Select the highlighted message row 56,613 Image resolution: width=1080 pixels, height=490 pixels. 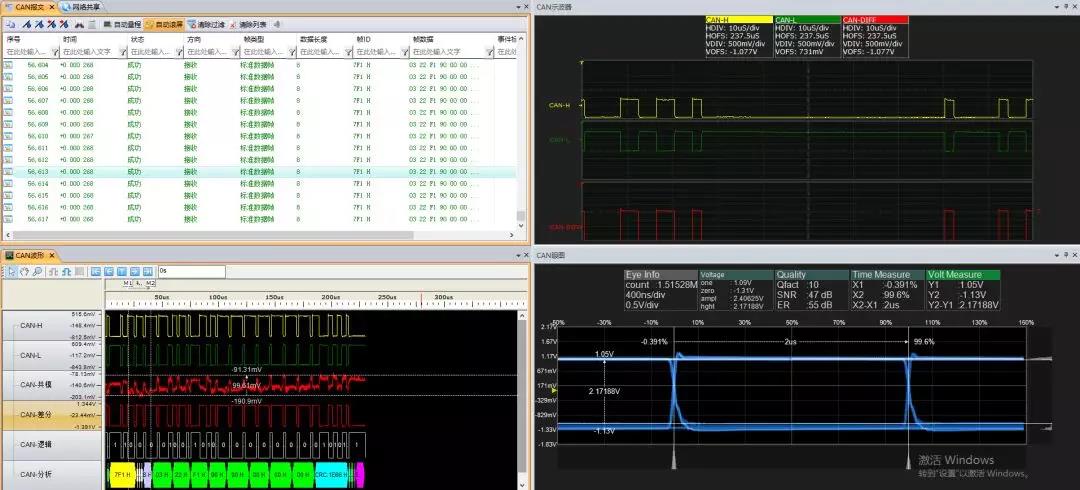tap(259, 172)
